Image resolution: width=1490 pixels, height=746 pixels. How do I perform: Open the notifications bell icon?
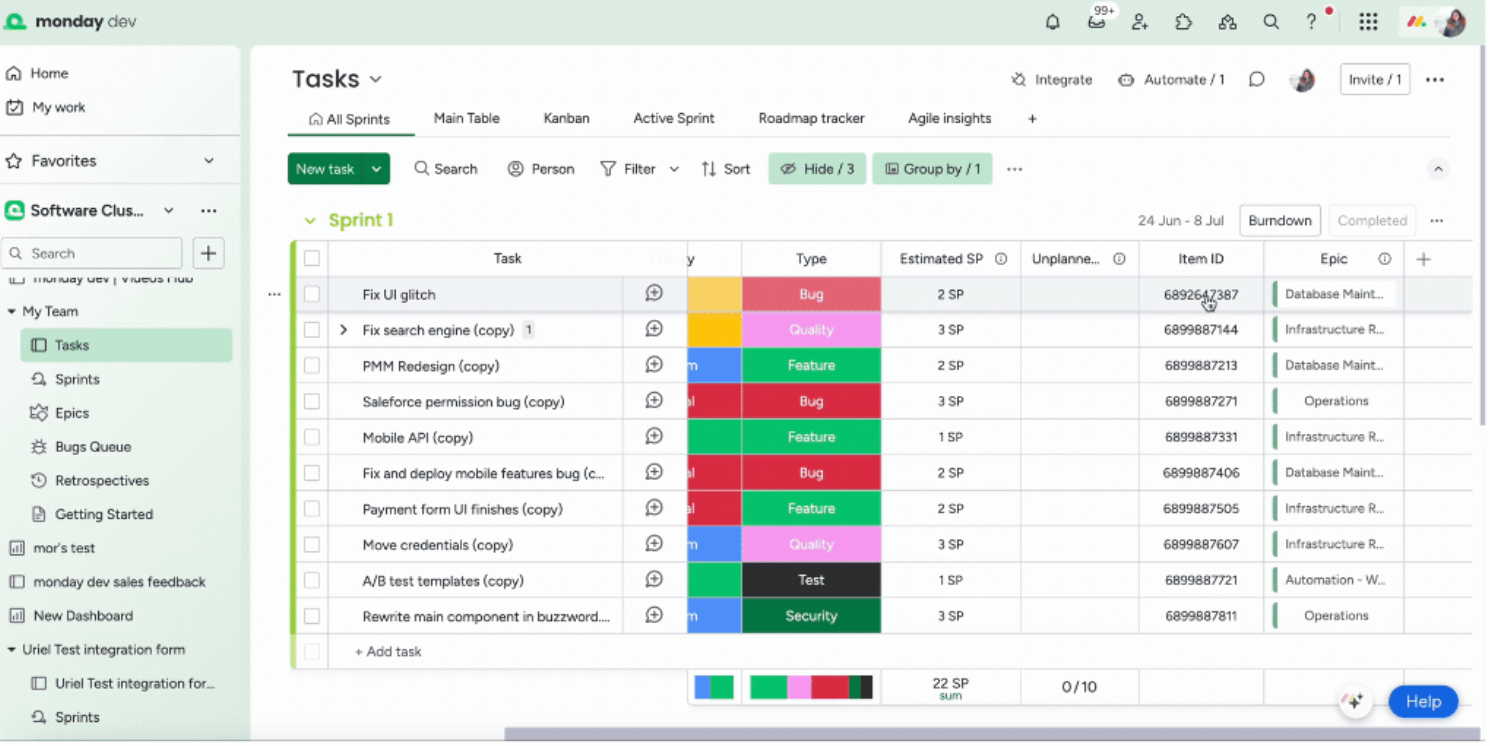click(x=1052, y=22)
